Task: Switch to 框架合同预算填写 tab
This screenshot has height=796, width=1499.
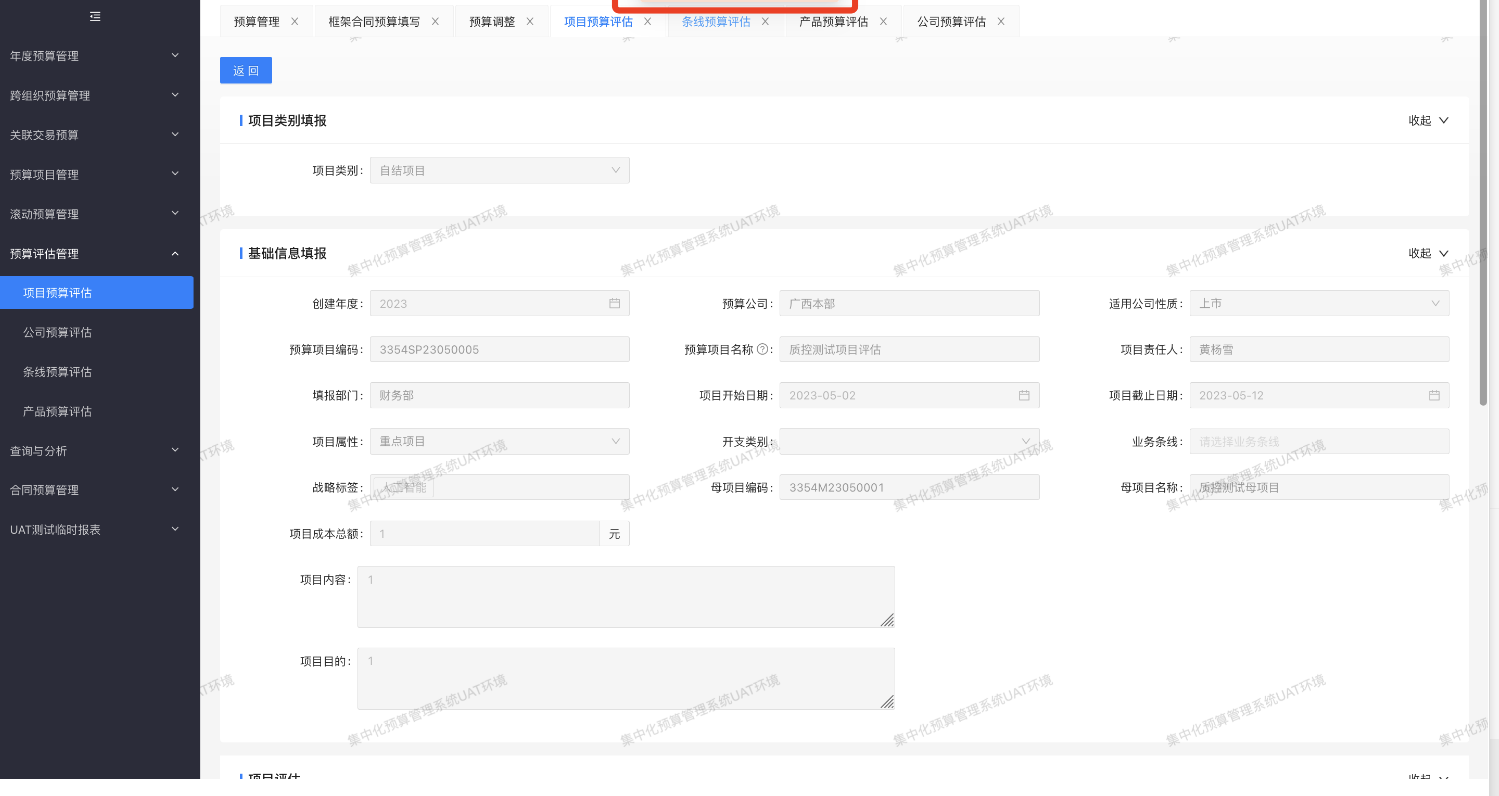Action: (374, 21)
